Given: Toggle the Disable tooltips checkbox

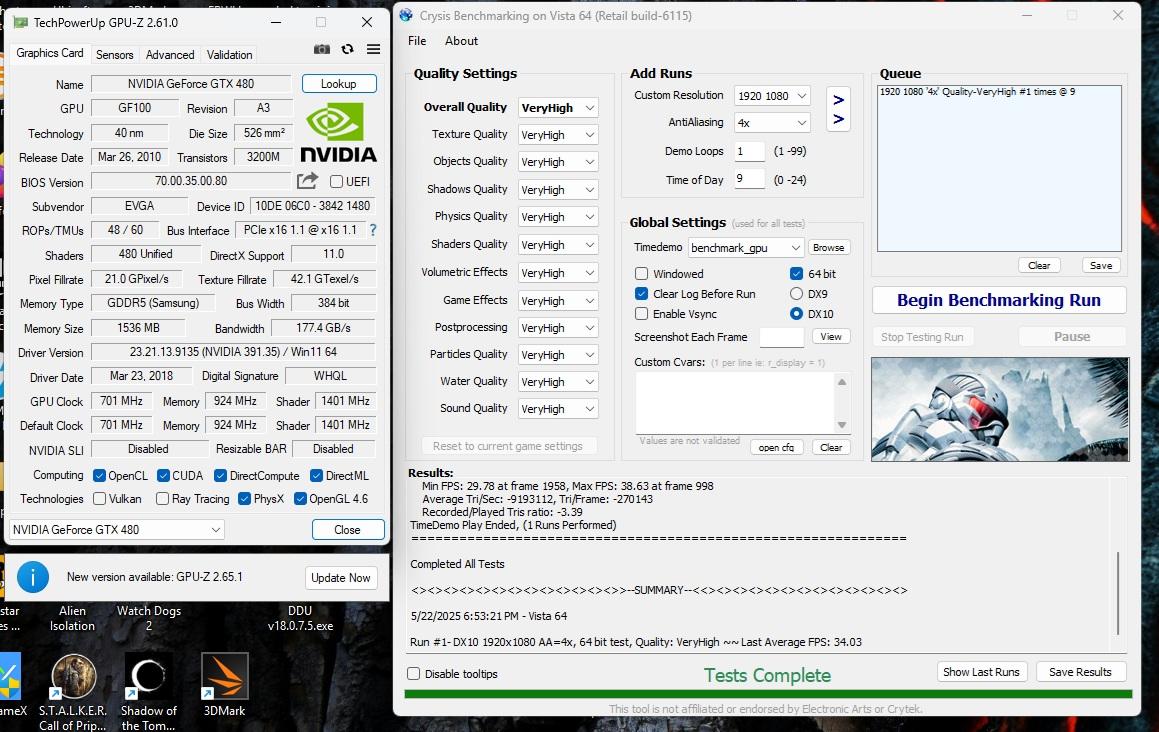Looking at the screenshot, I should click(414, 674).
